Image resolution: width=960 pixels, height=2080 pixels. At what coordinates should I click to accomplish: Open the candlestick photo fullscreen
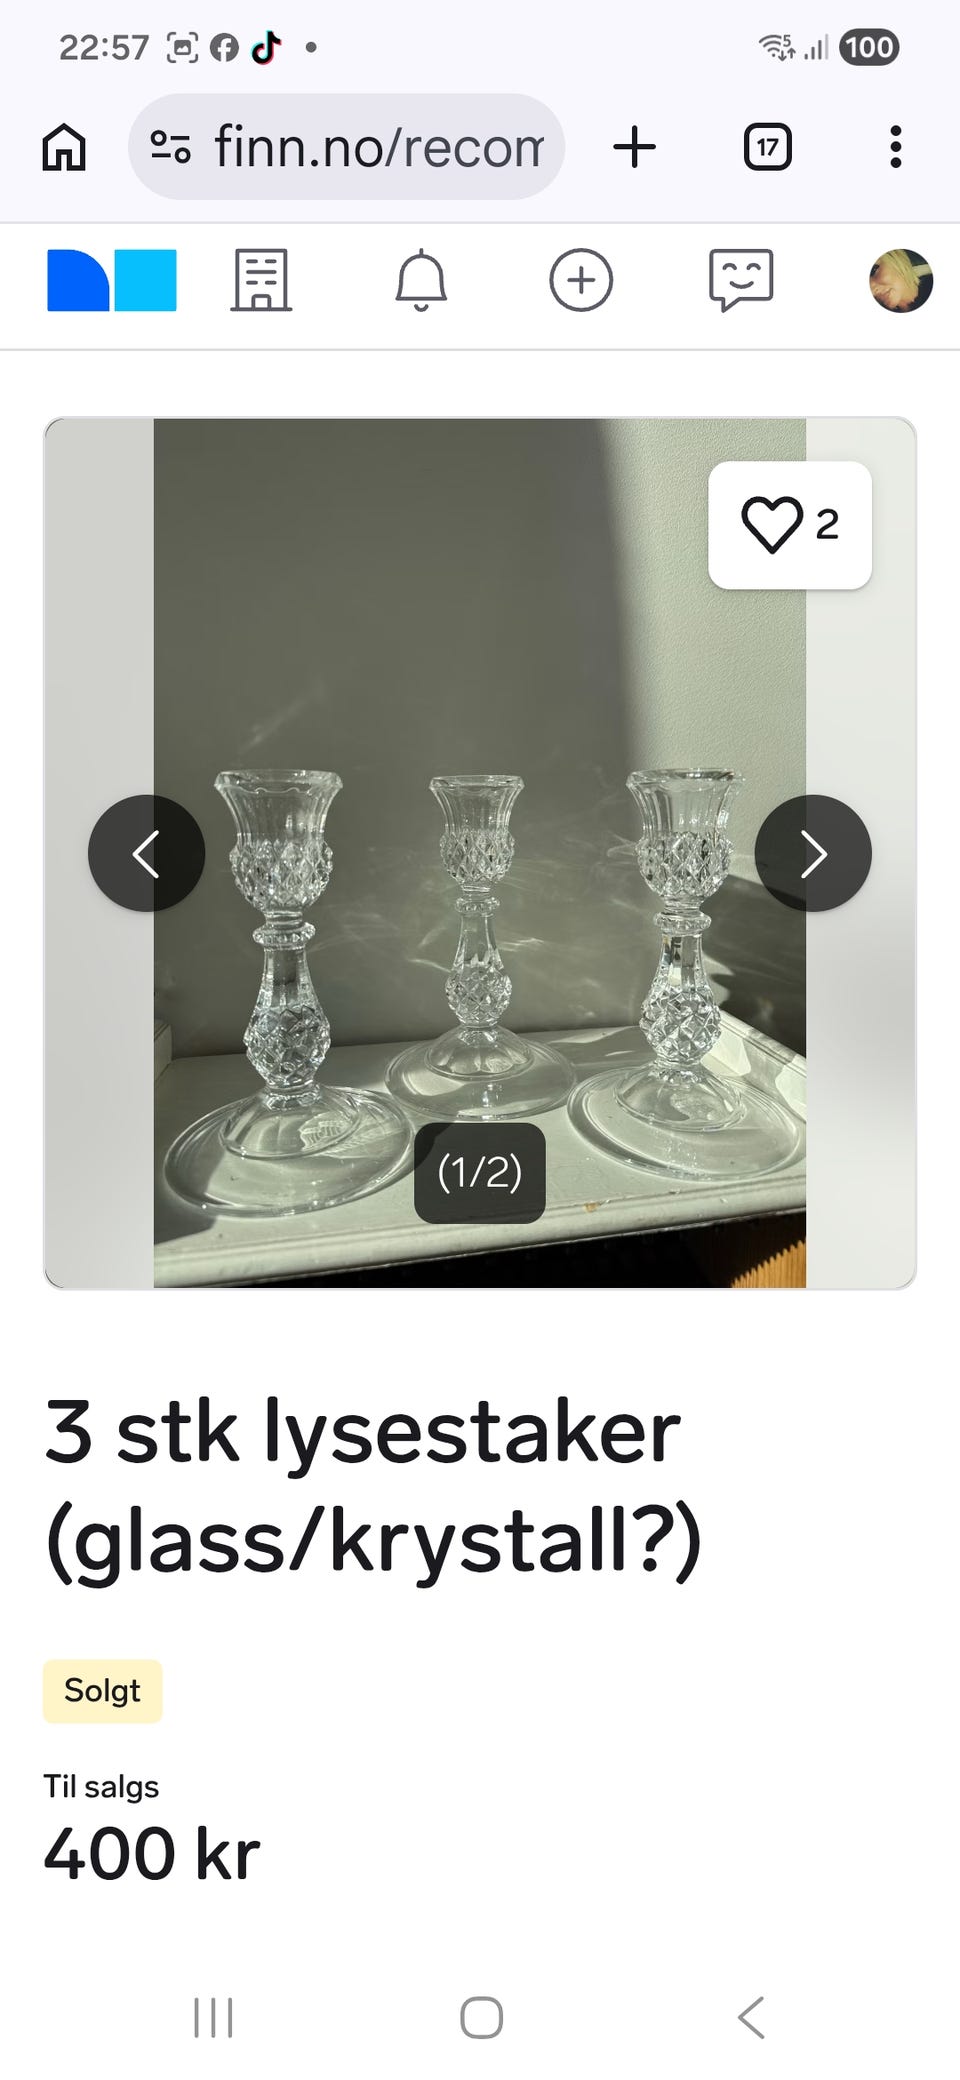pos(480,700)
